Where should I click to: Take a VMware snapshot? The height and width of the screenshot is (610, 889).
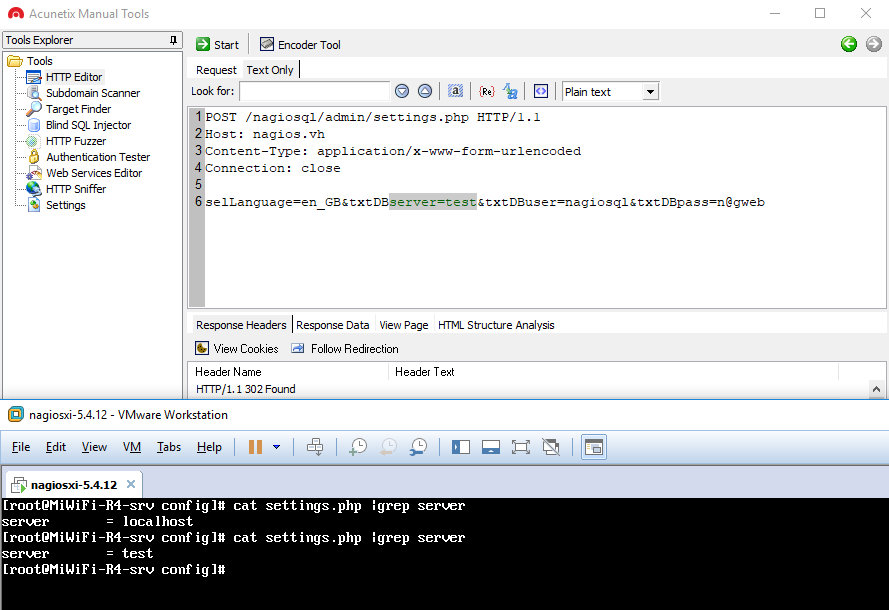click(x=357, y=447)
